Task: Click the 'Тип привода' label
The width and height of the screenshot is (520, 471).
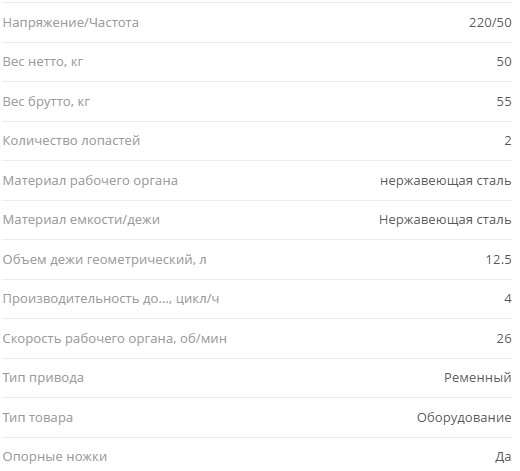Action: pyautogui.click(x=43, y=378)
